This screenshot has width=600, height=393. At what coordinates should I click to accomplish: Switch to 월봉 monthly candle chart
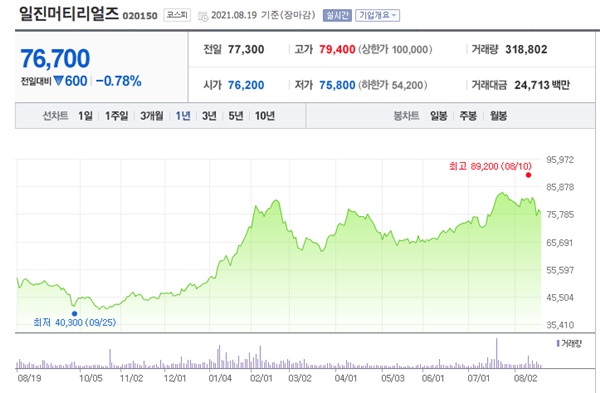(498, 116)
